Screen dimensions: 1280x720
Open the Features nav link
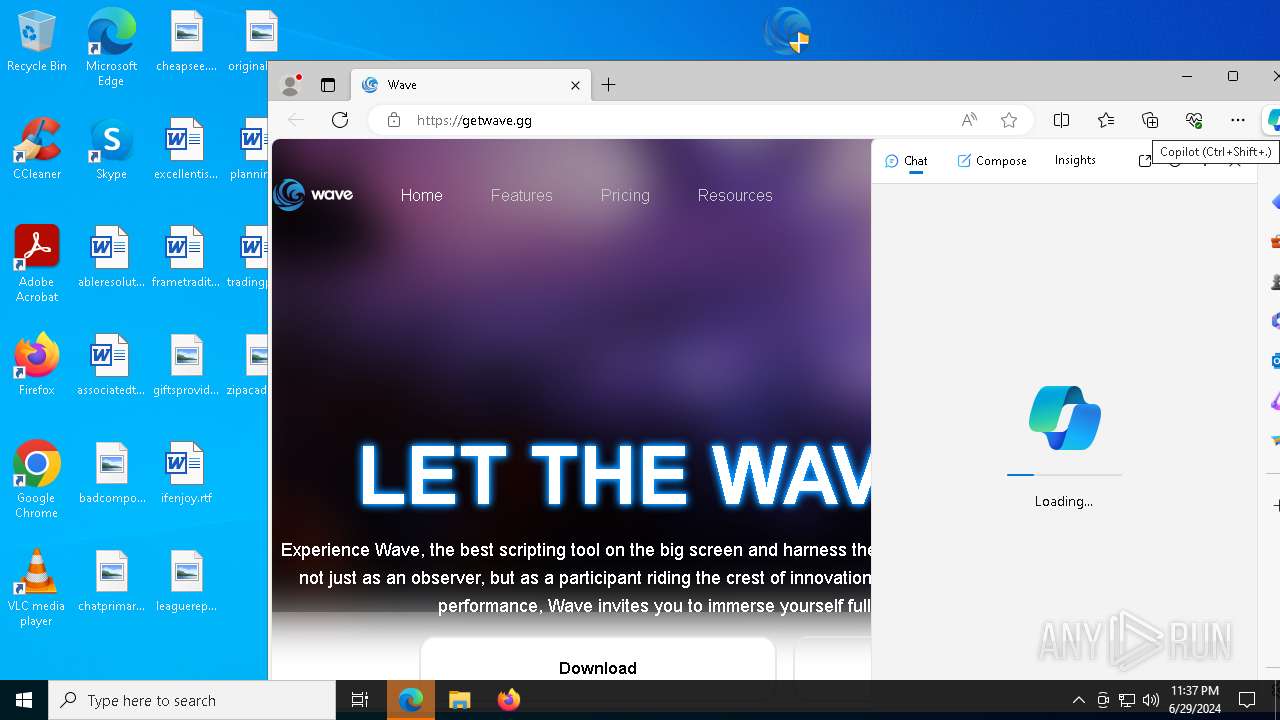pos(521,195)
